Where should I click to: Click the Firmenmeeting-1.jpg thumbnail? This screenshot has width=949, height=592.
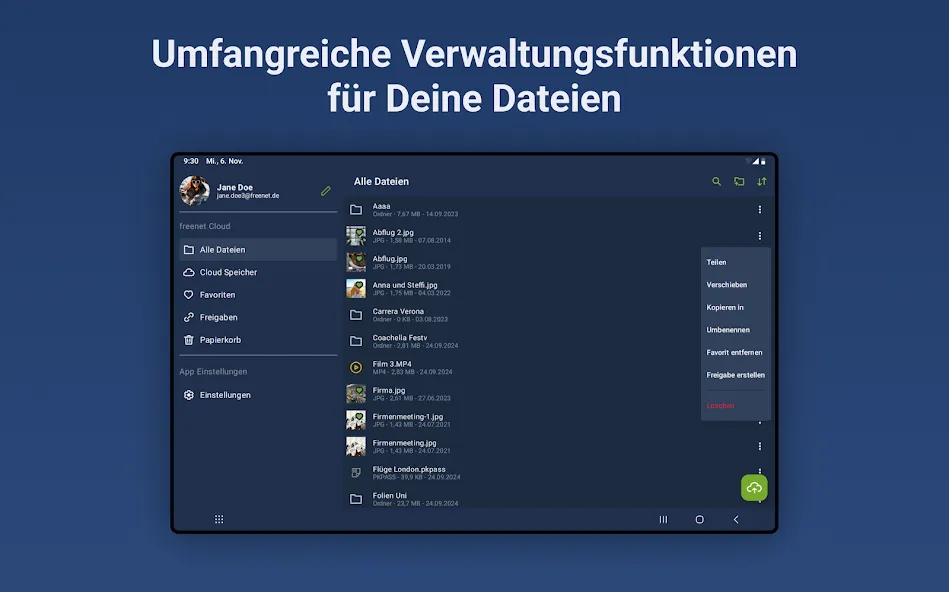pos(356,420)
